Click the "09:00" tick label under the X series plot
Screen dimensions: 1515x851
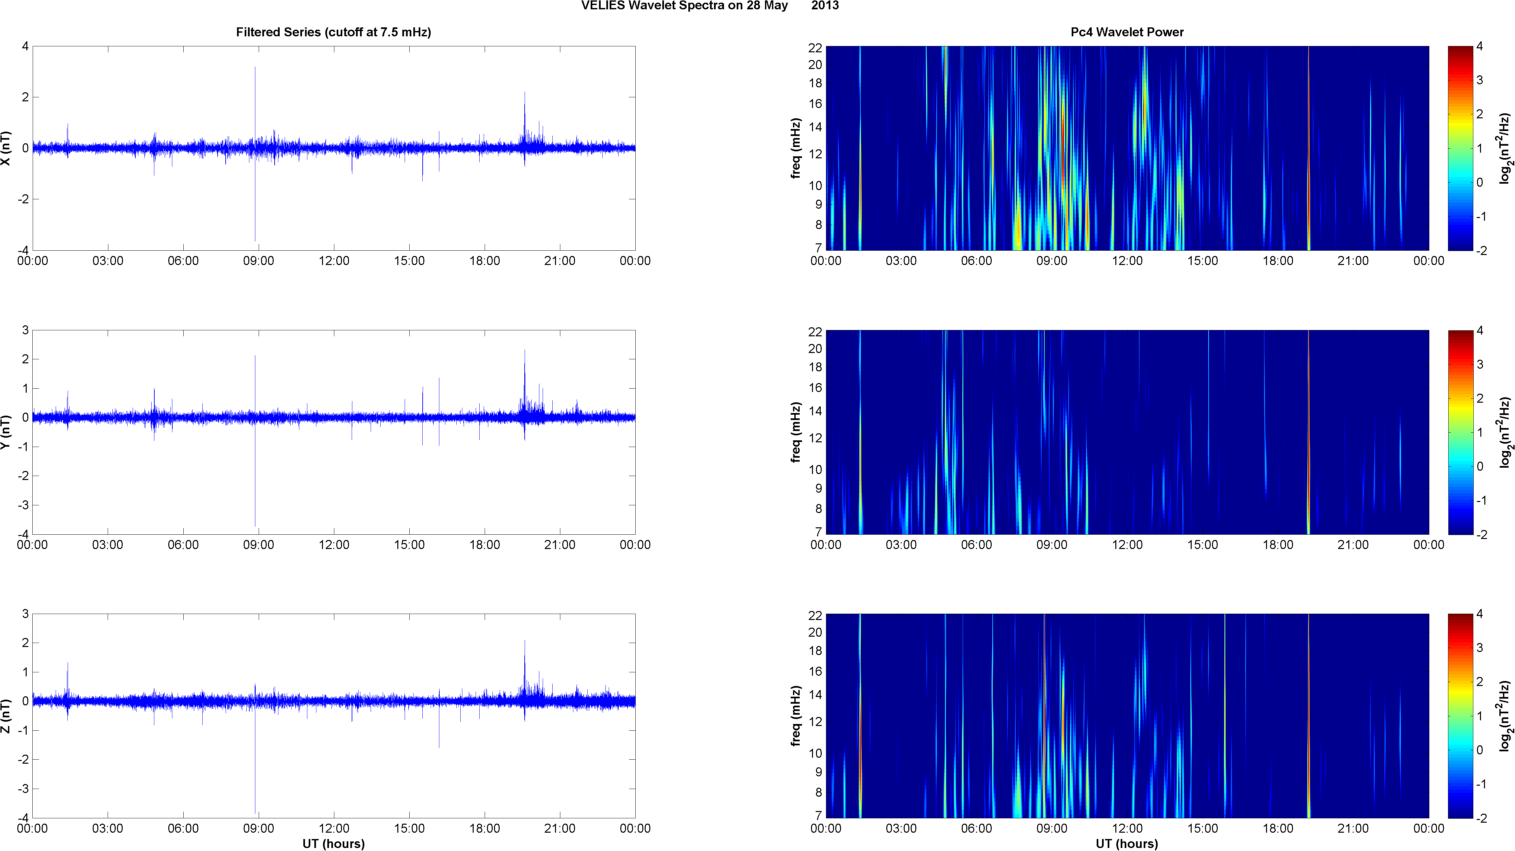(x=259, y=261)
